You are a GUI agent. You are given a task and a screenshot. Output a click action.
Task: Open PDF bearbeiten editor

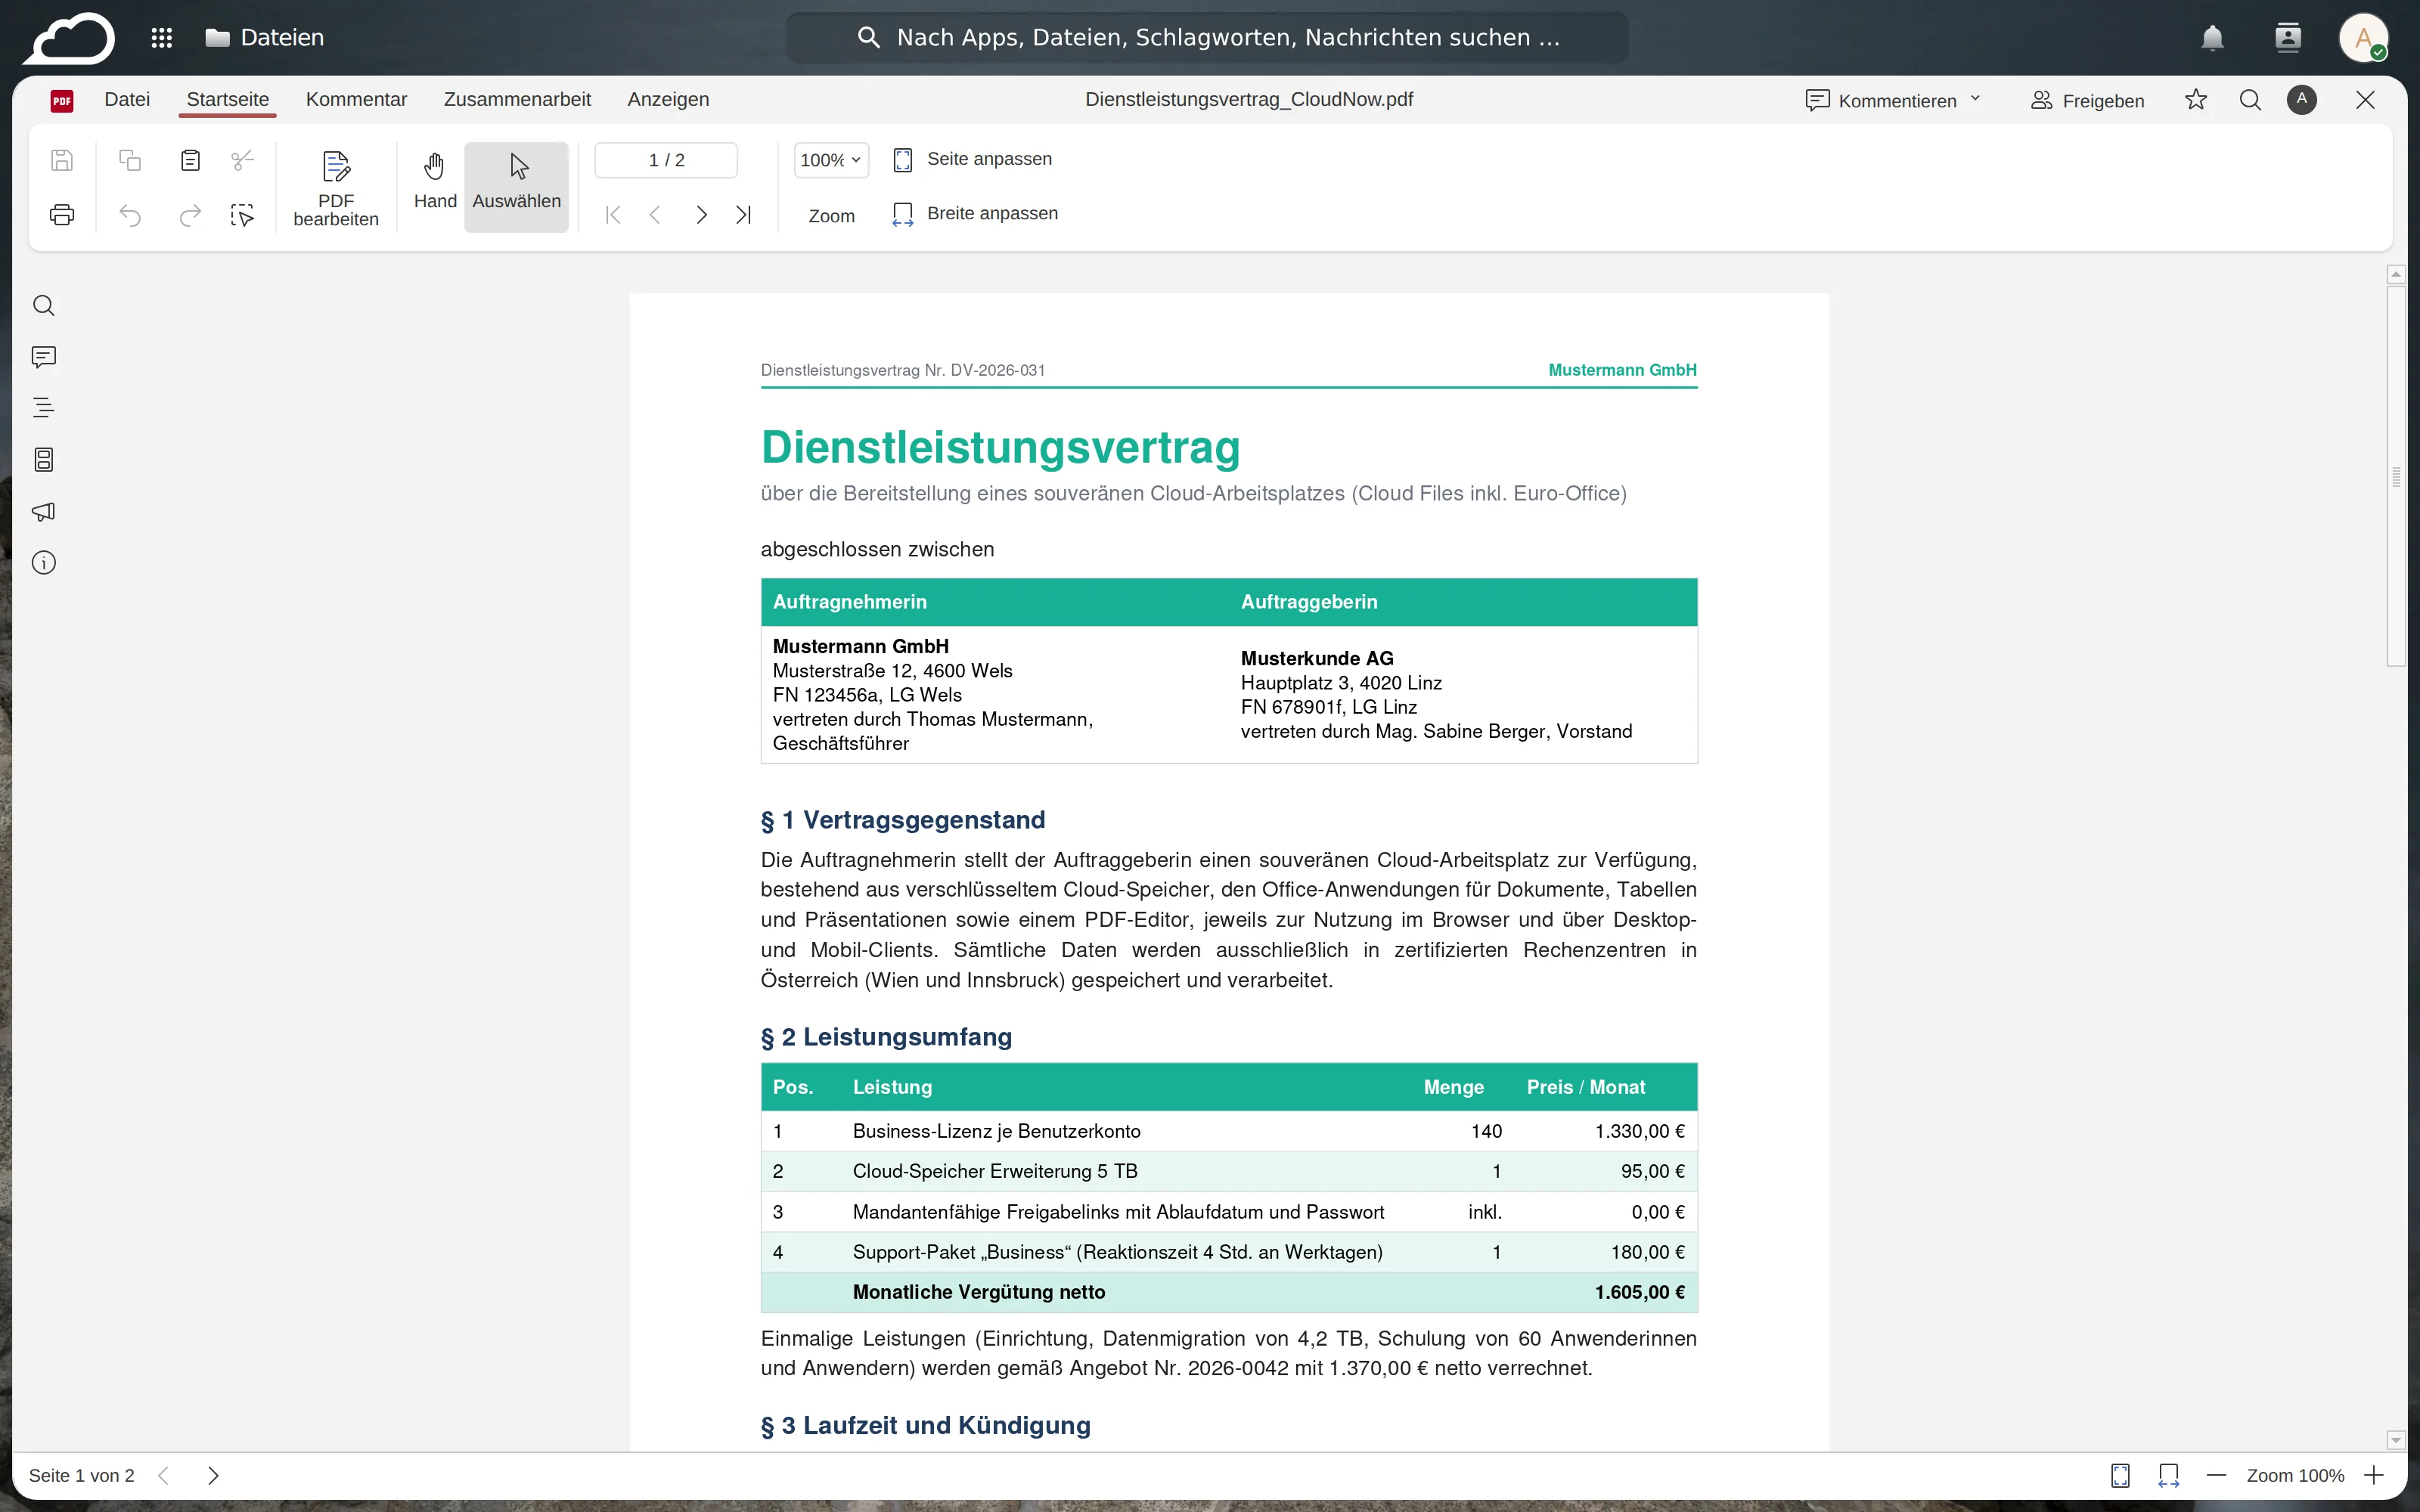tap(336, 188)
